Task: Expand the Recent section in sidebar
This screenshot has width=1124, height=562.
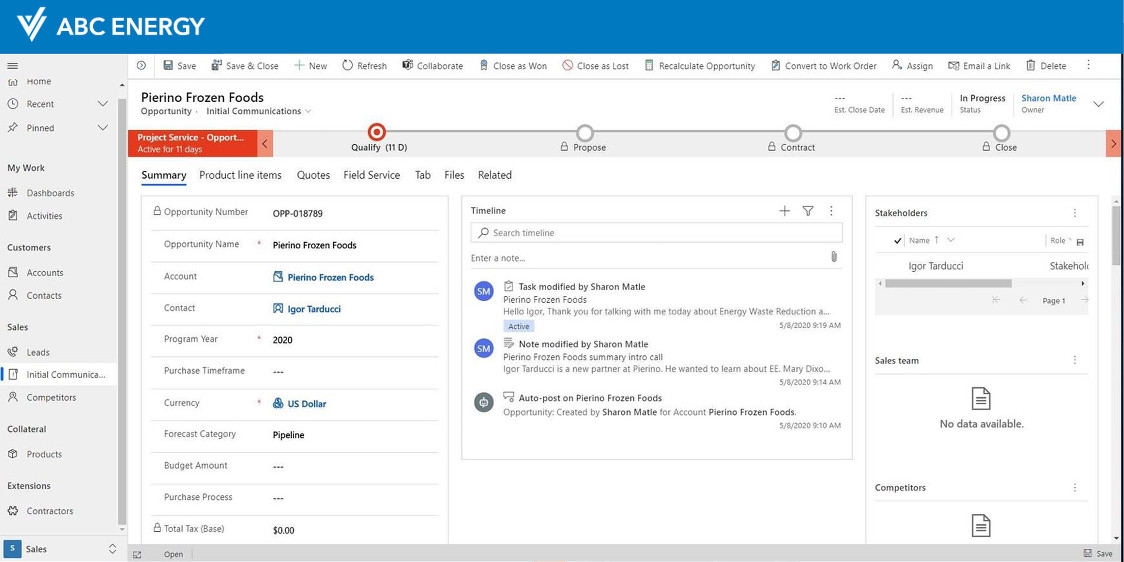Action: pos(102,104)
